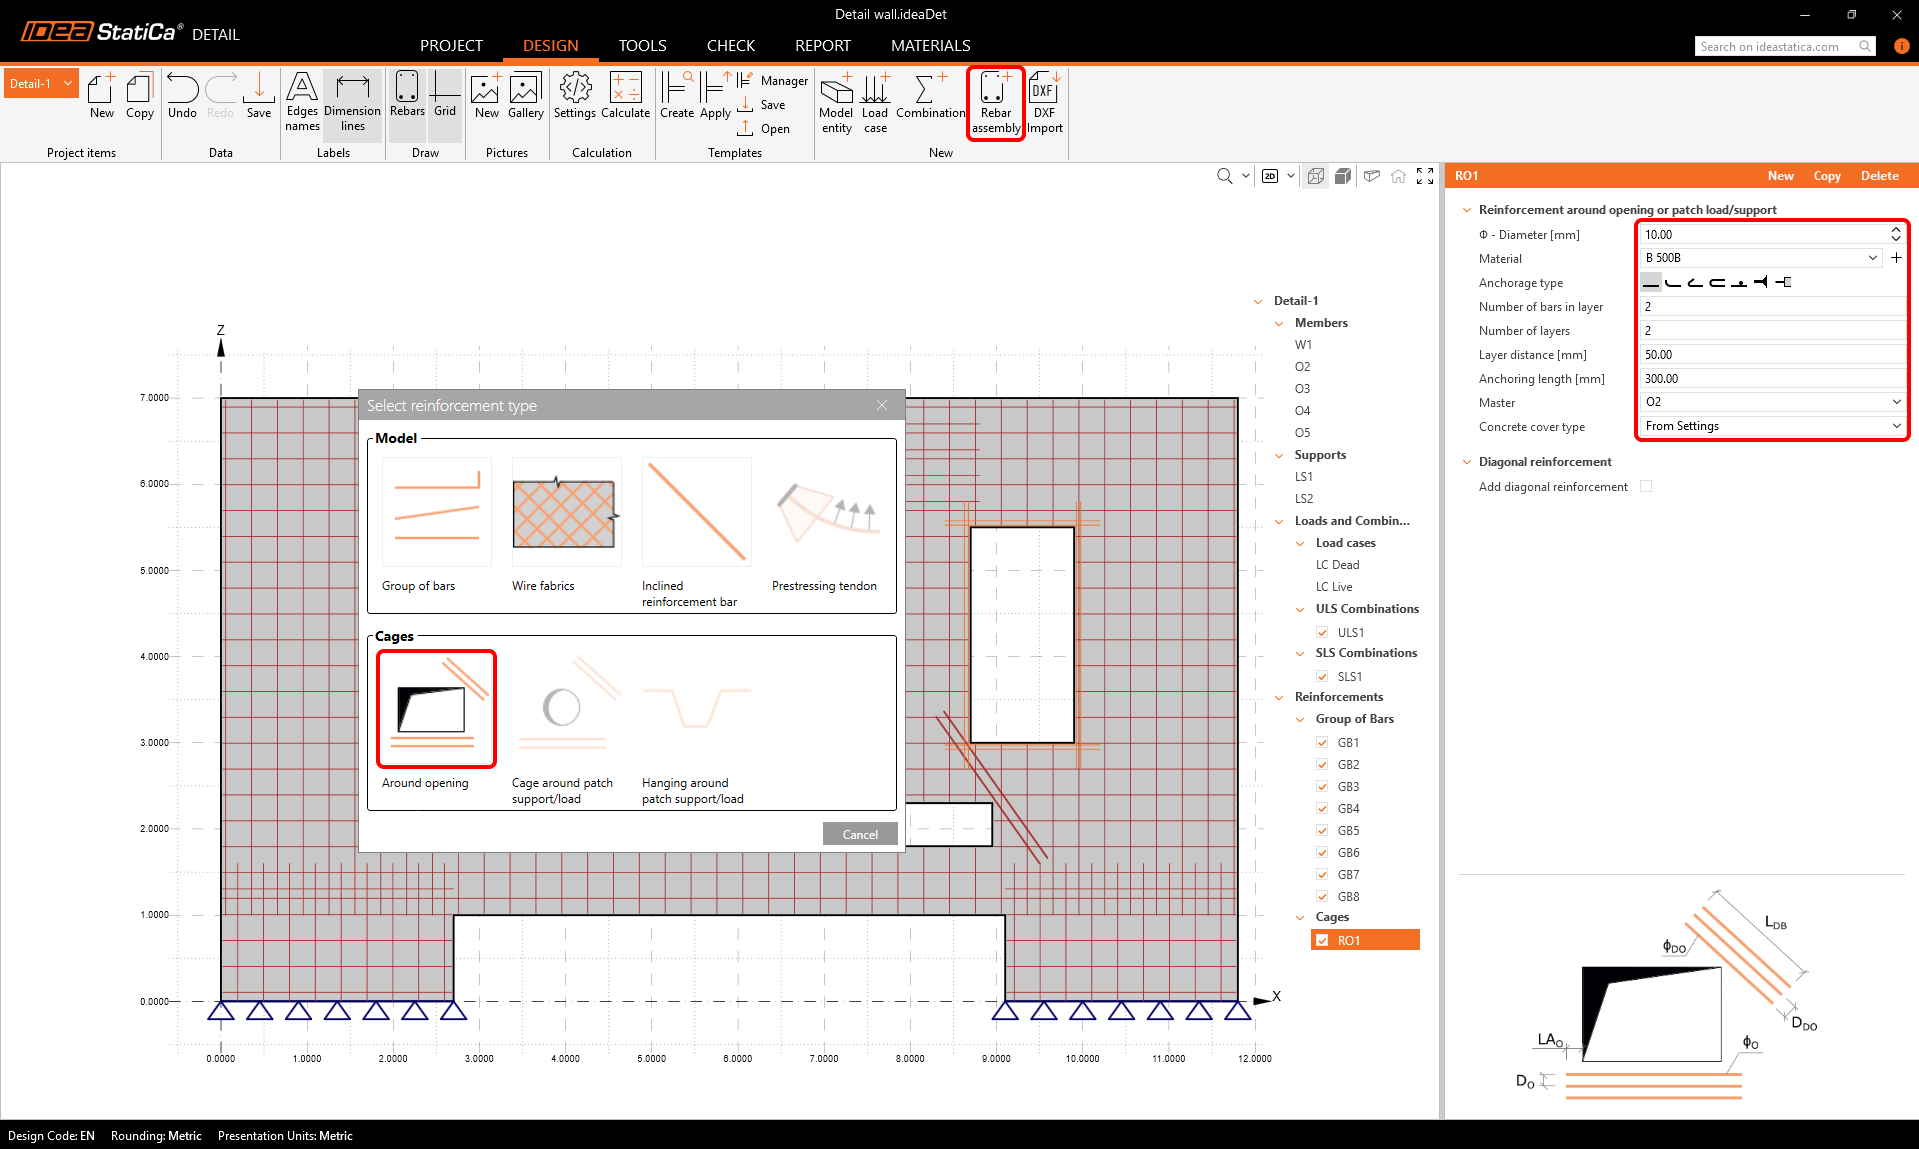Viewport: 1919px width, 1149px height.
Task: Switch to the CHECK tab
Action: 730,46
